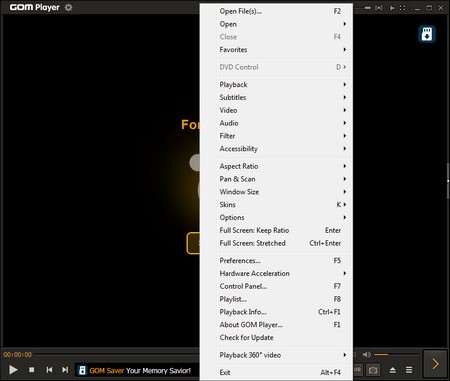This screenshot has height=381, width=450.
Task: Expand side panel with orange chevron
Action: point(435,364)
